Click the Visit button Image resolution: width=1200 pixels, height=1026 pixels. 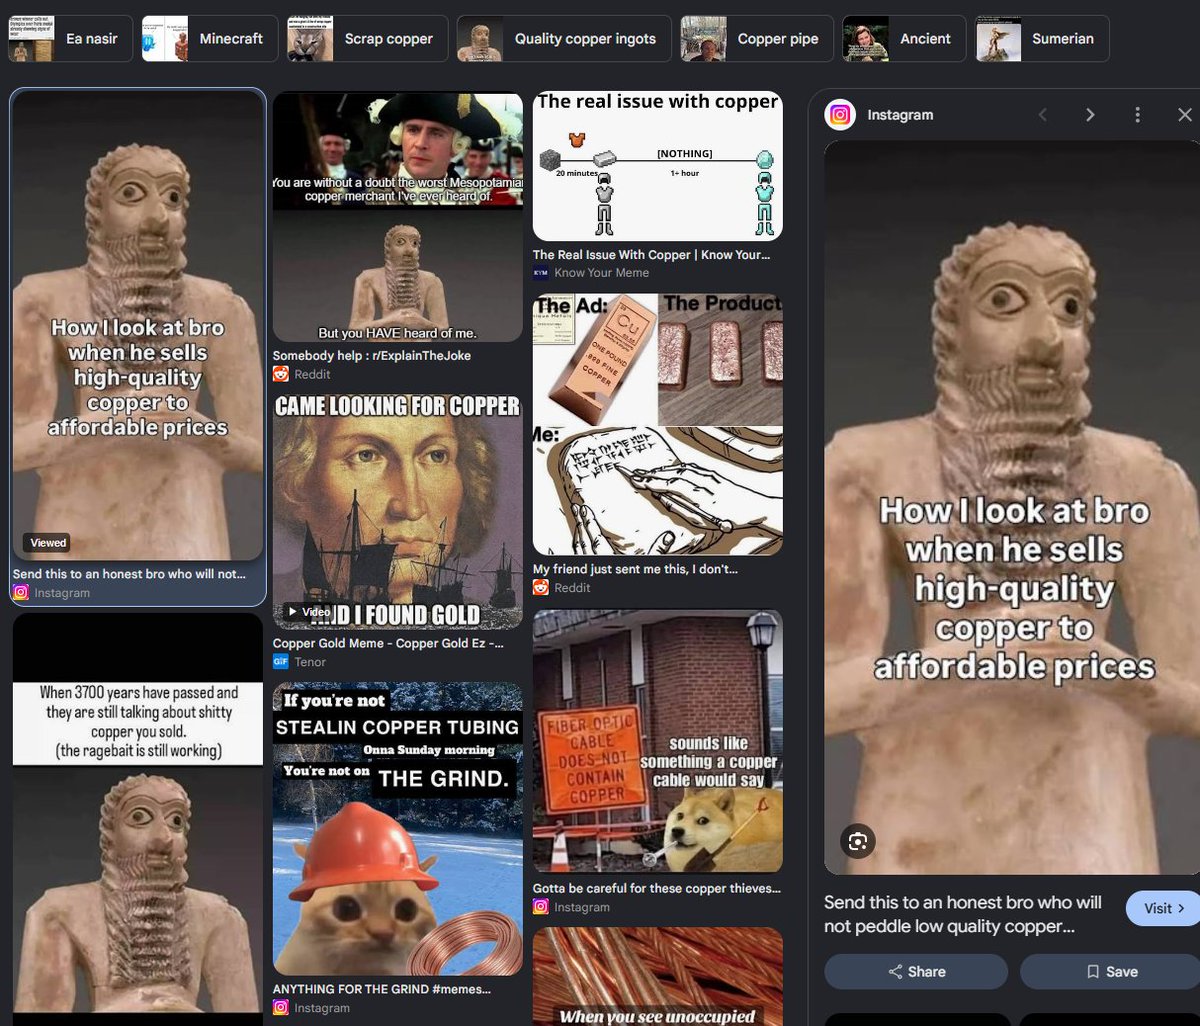coord(1163,908)
